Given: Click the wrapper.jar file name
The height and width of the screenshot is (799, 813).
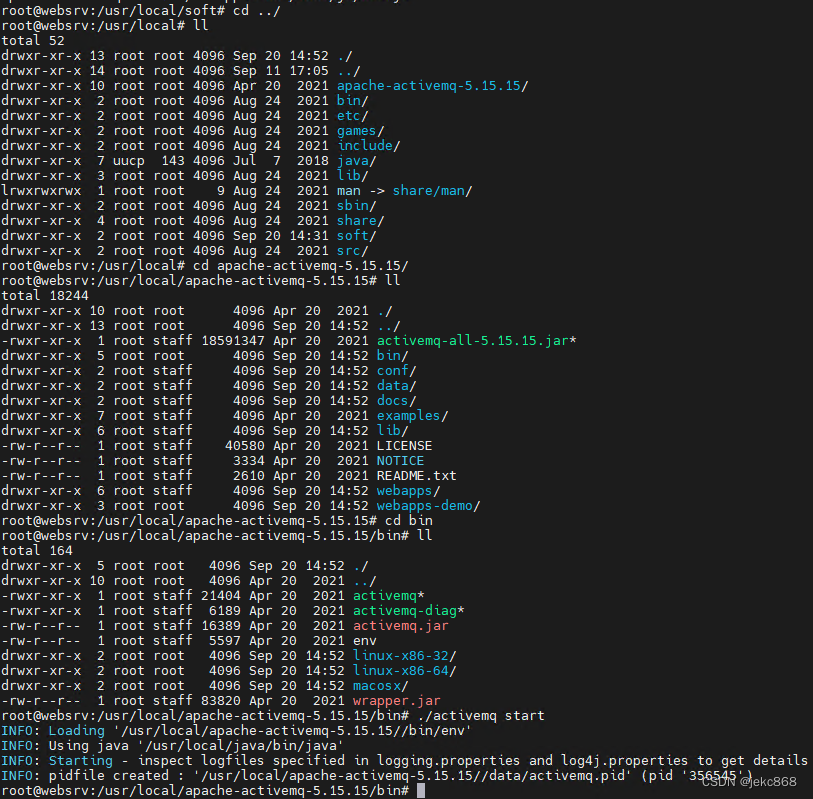Looking at the screenshot, I should pyautogui.click(x=396, y=701).
